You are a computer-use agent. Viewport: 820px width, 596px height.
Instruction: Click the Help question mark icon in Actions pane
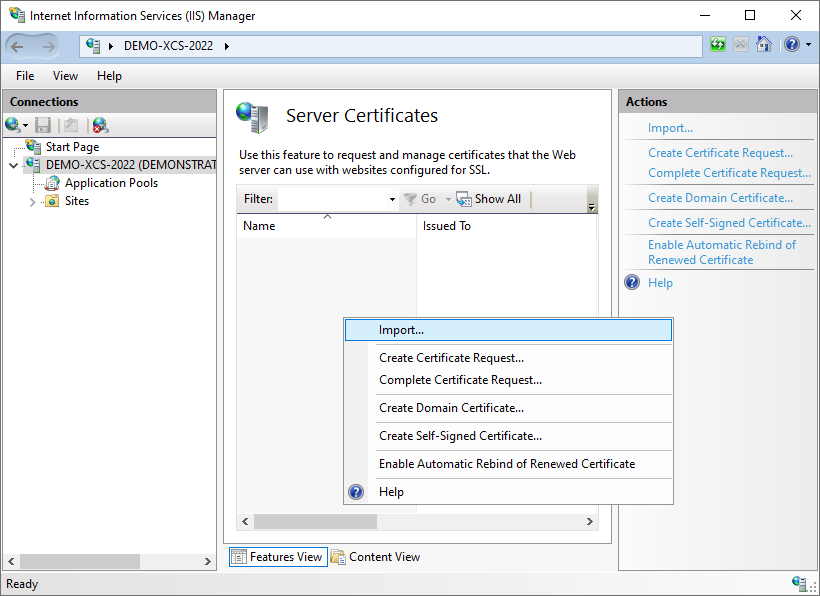point(632,283)
